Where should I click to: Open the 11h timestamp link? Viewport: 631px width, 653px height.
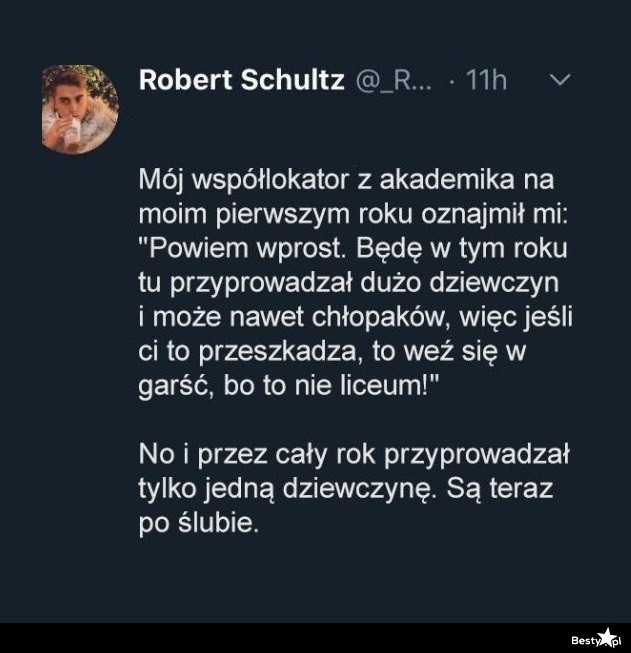[x=486, y=80]
